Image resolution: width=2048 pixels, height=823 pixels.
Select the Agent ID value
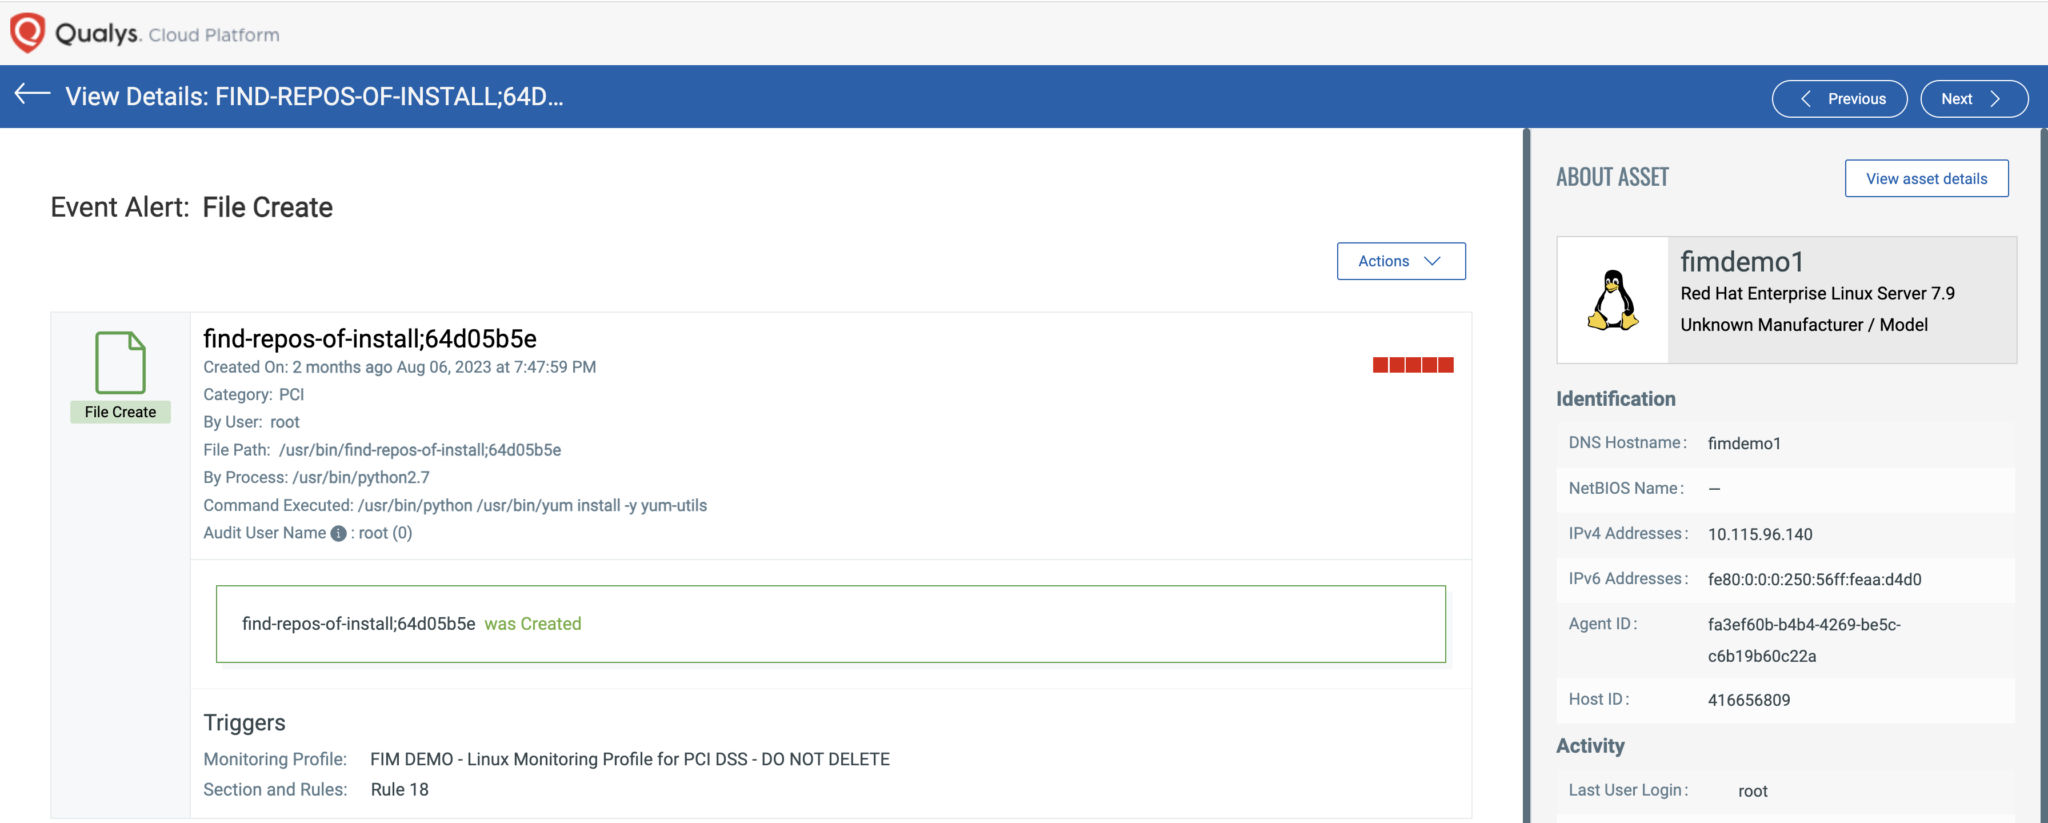pyautogui.click(x=1804, y=641)
